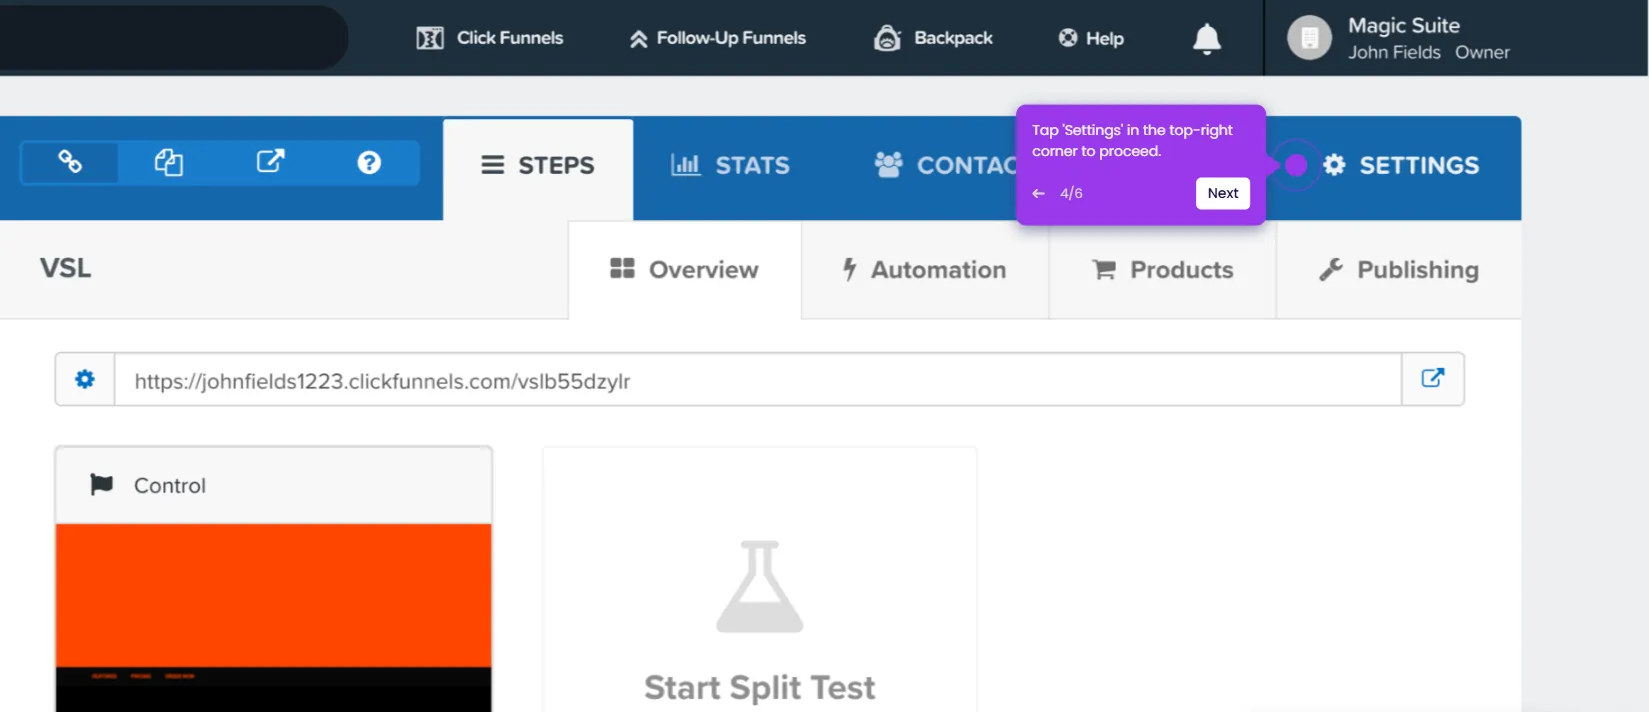Click the question mark help icon
Viewport: 1649px width, 712px height.
(x=369, y=163)
